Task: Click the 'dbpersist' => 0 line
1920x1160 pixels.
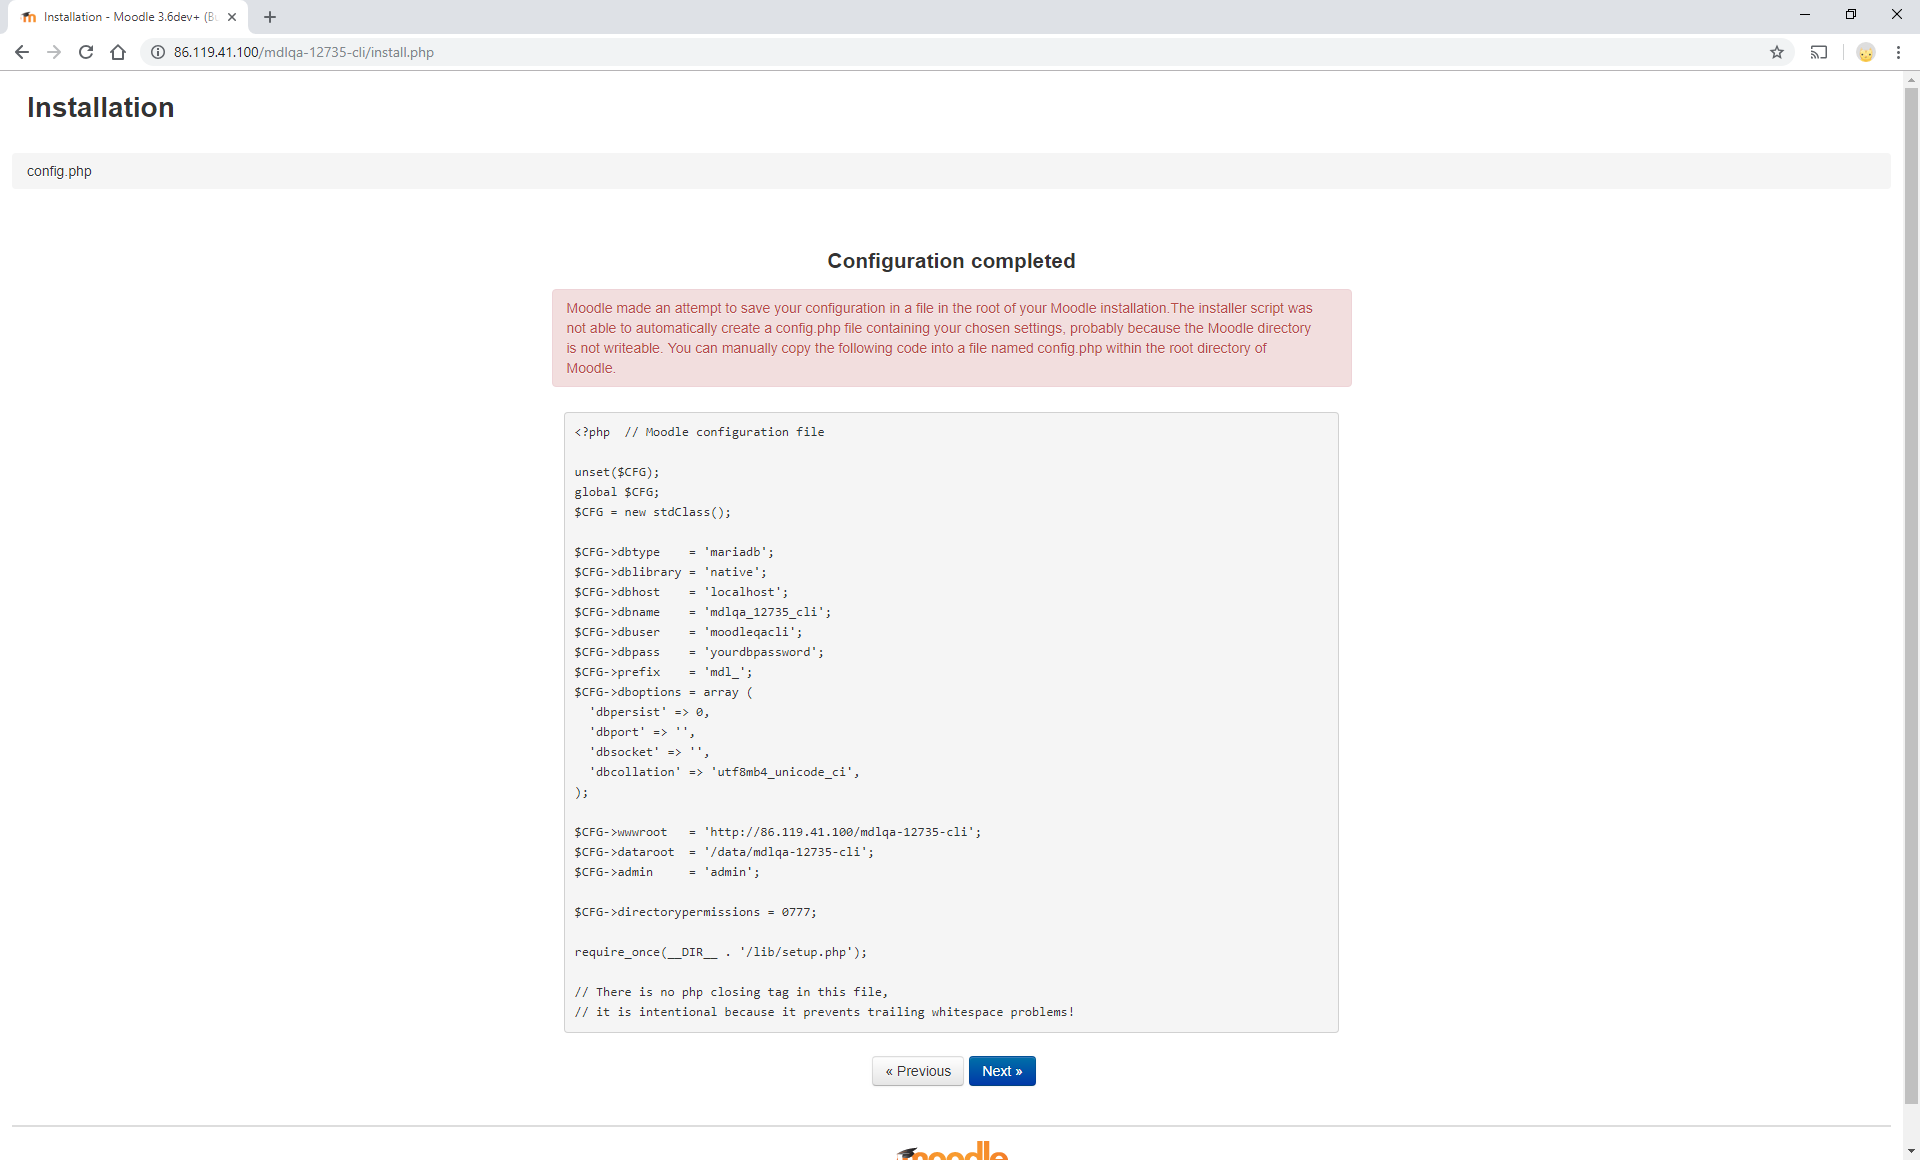Action: tap(649, 712)
